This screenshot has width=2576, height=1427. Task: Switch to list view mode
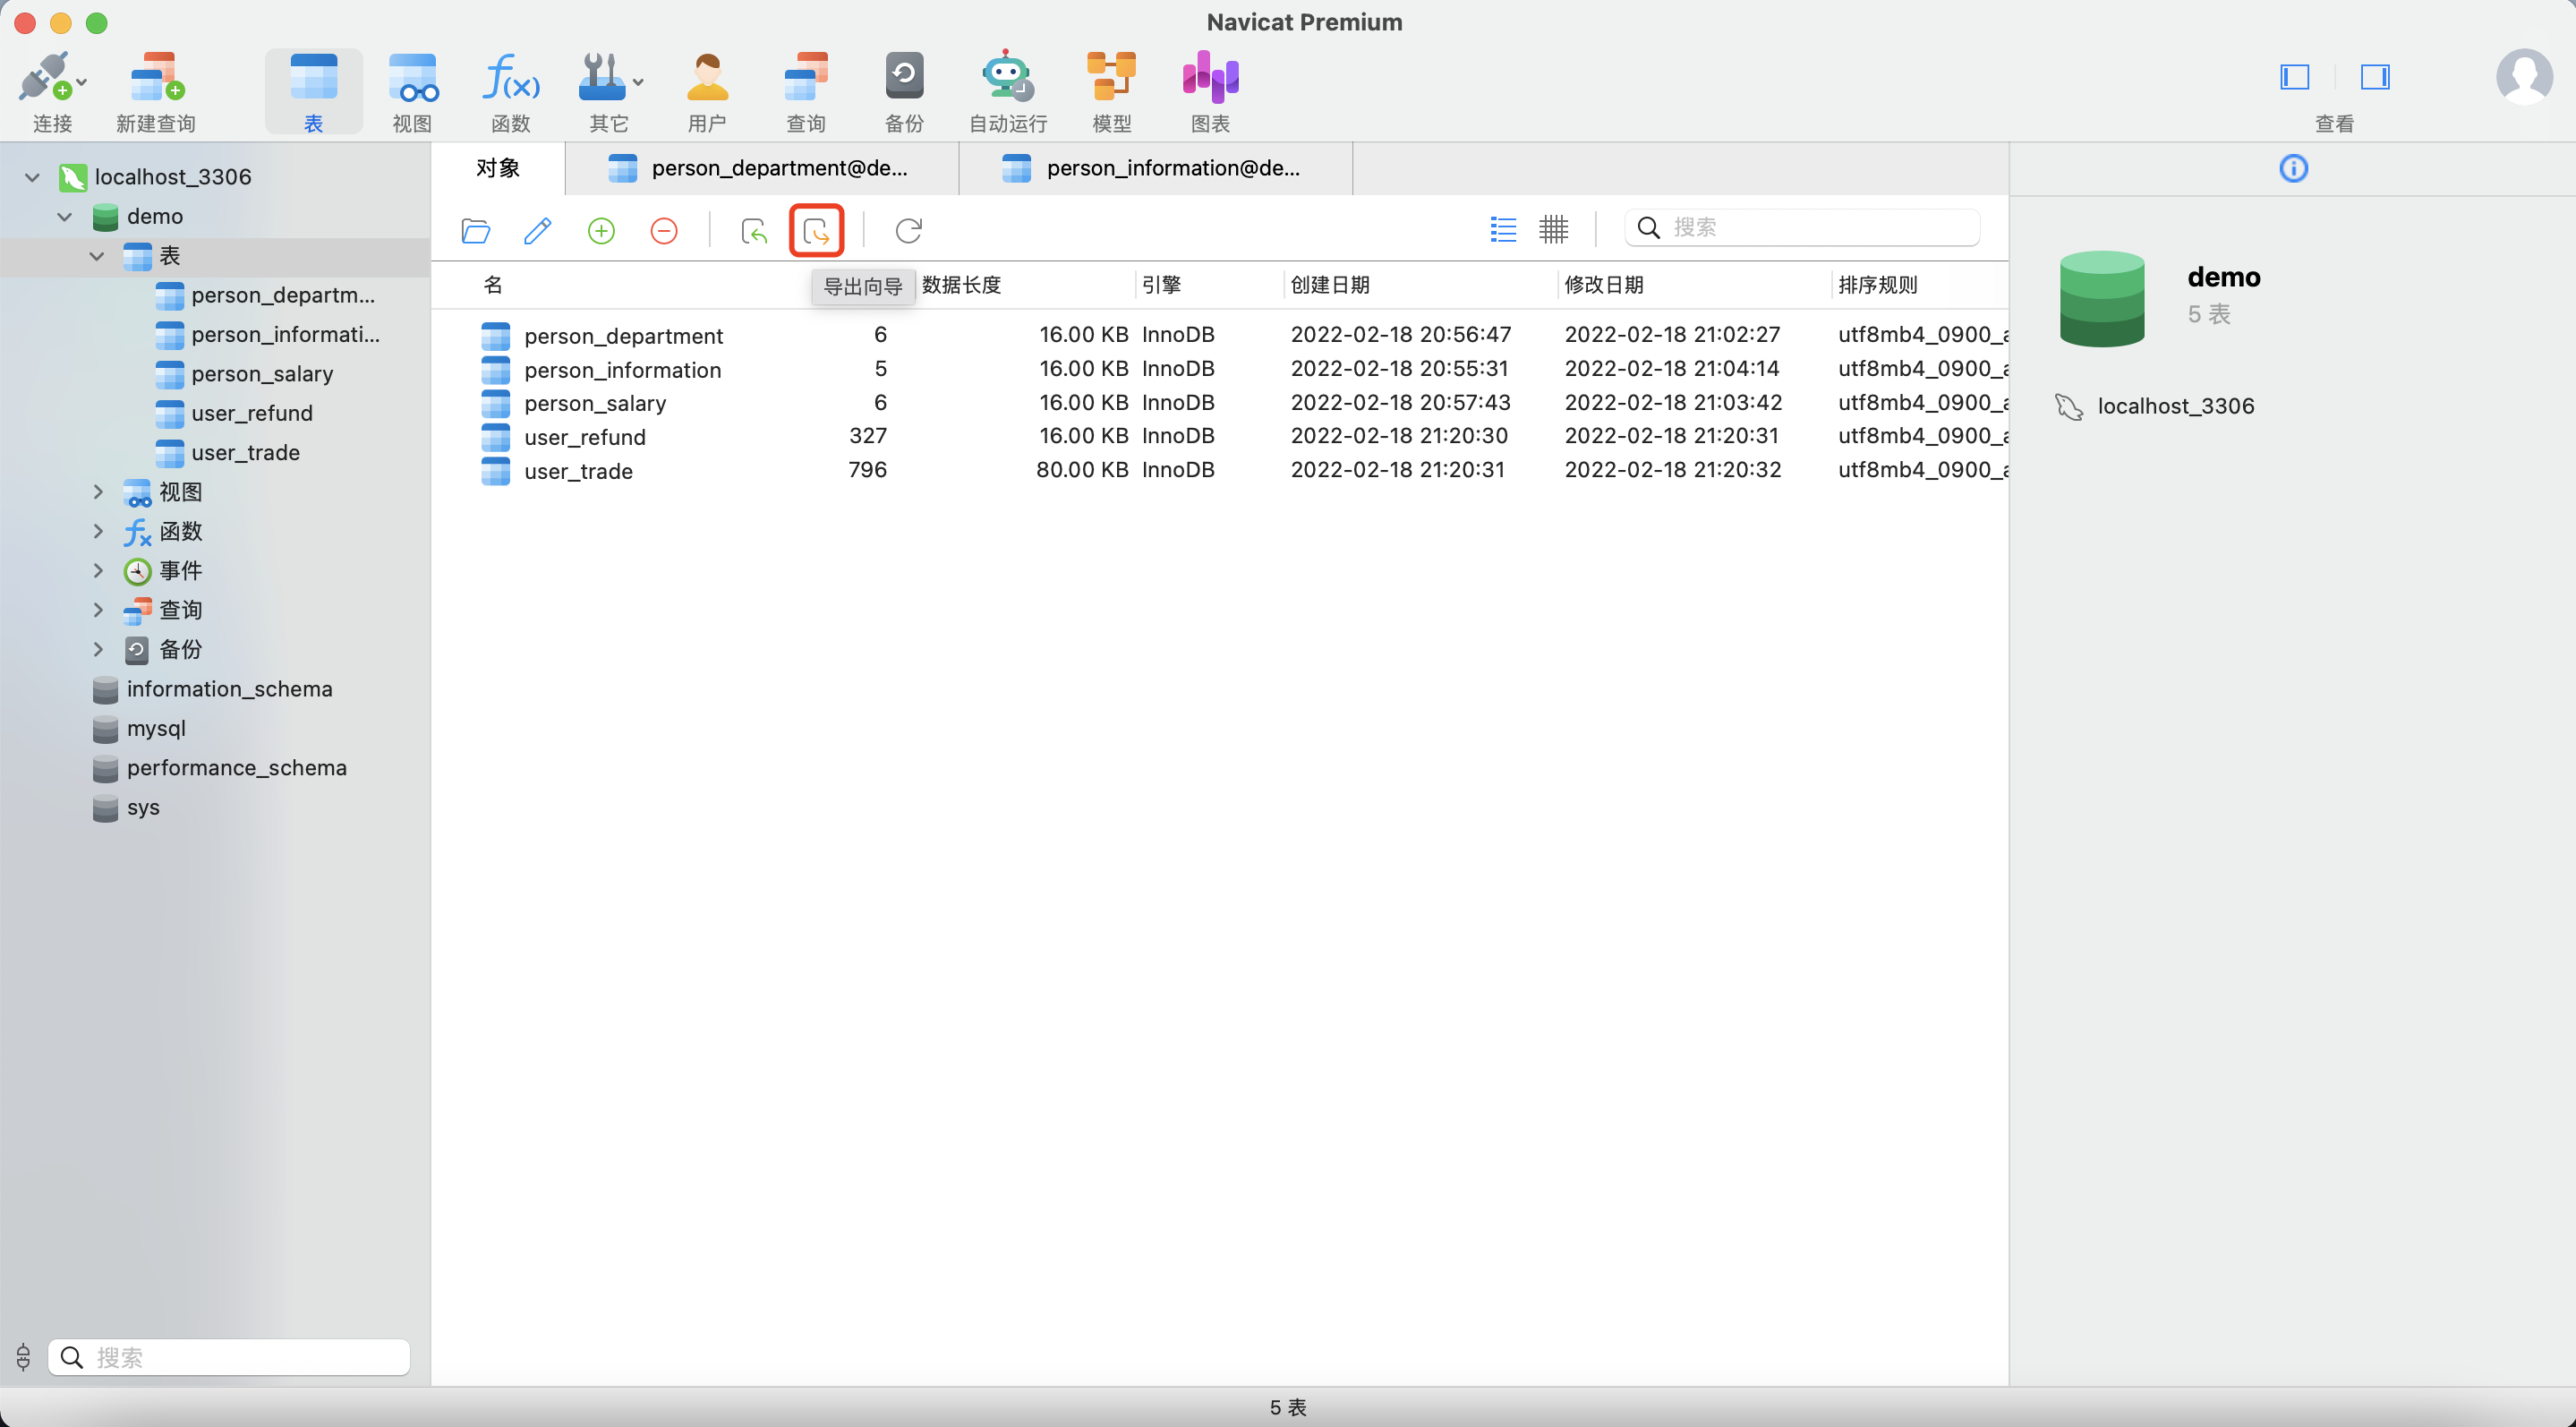coord(1503,229)
